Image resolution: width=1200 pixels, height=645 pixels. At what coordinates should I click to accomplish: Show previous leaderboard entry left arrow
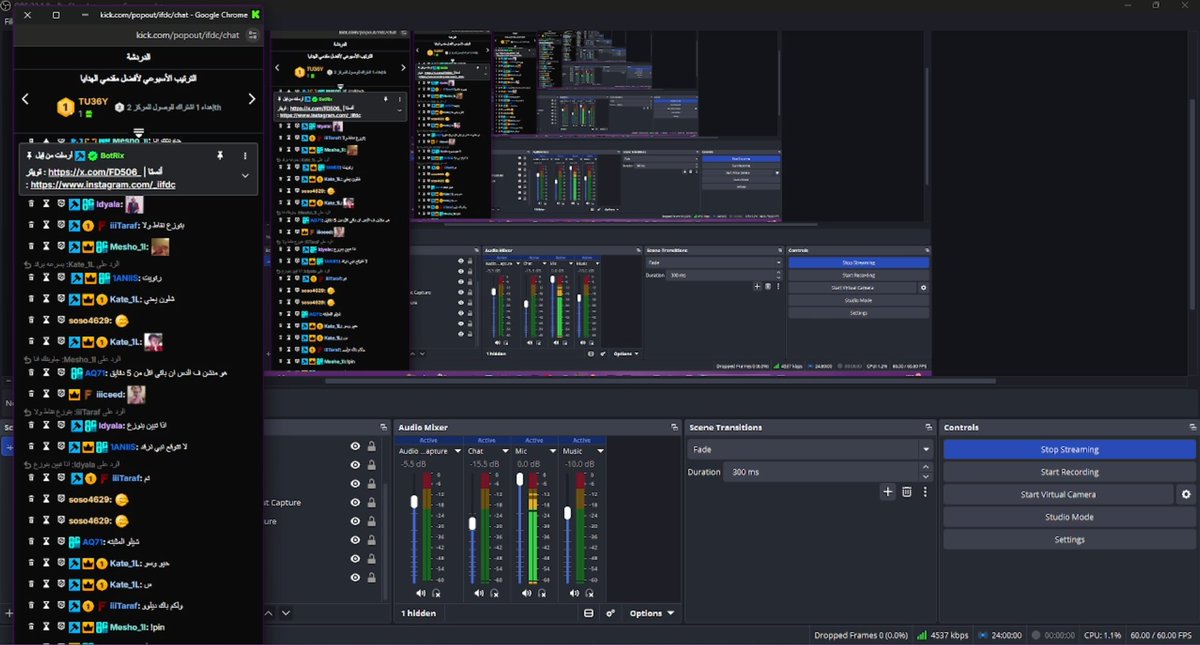[26, 99]
